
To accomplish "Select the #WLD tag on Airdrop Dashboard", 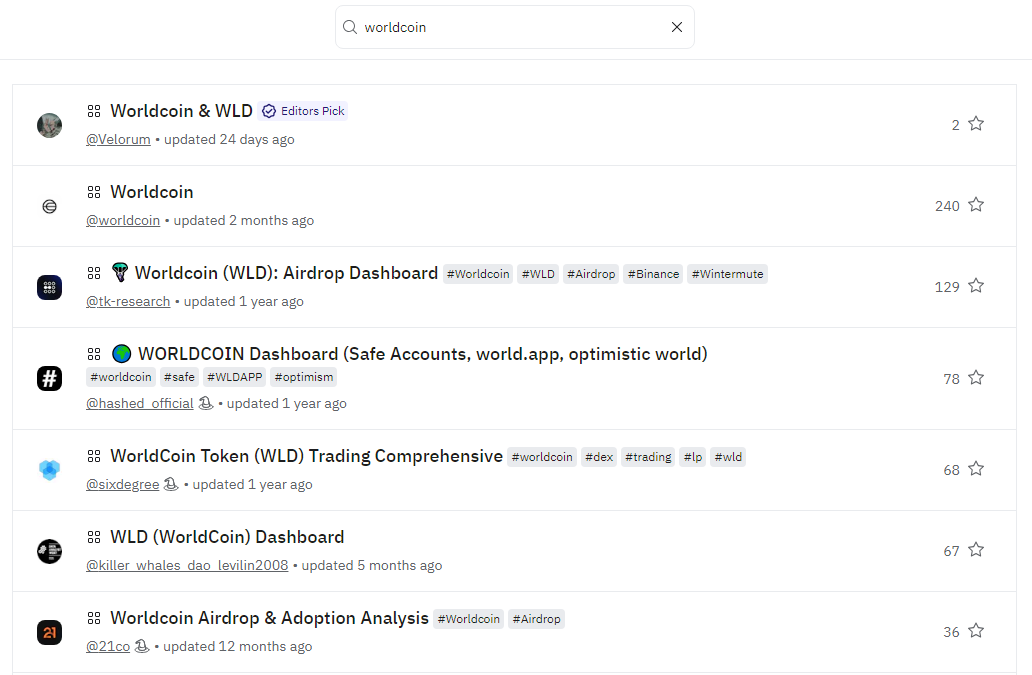I will tap(538, 274).
